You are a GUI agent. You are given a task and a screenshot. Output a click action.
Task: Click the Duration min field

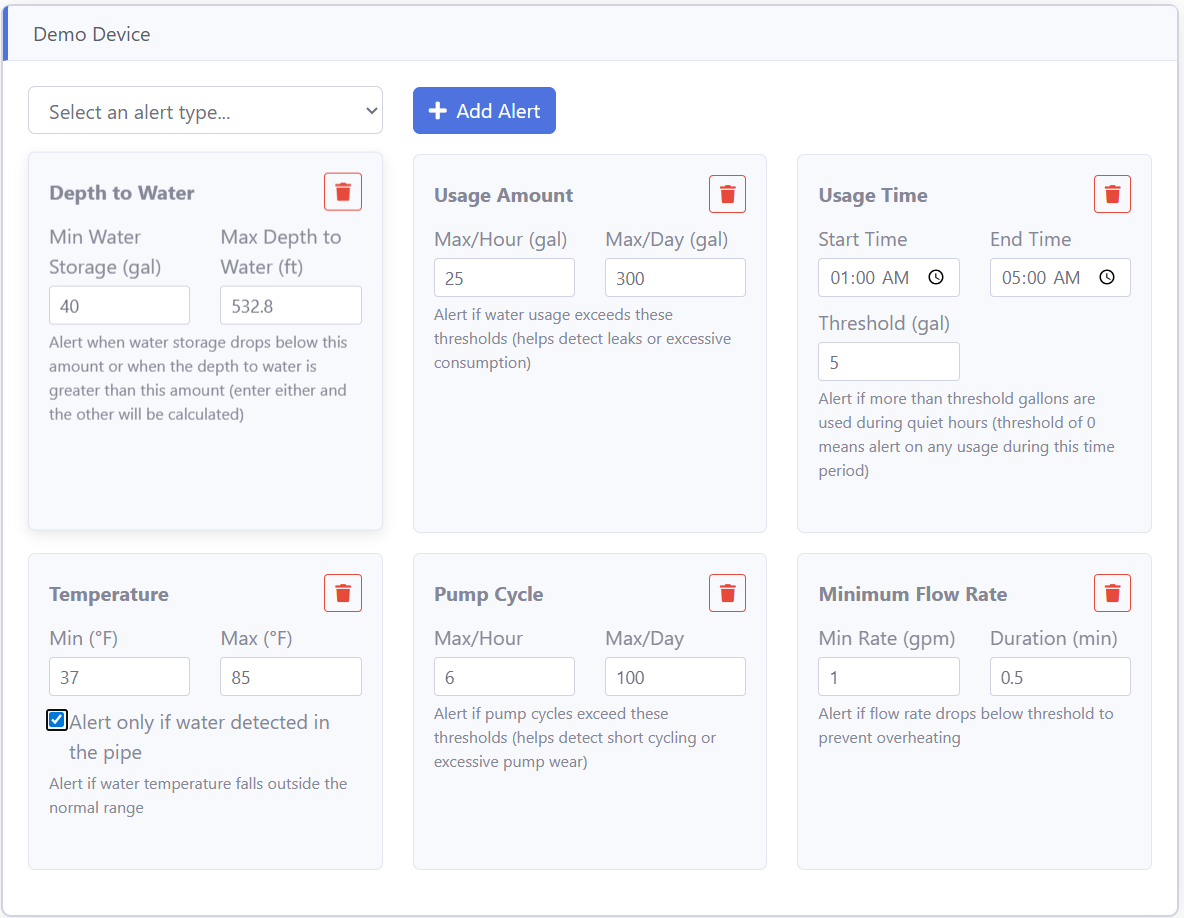(x=1060, y=676)
